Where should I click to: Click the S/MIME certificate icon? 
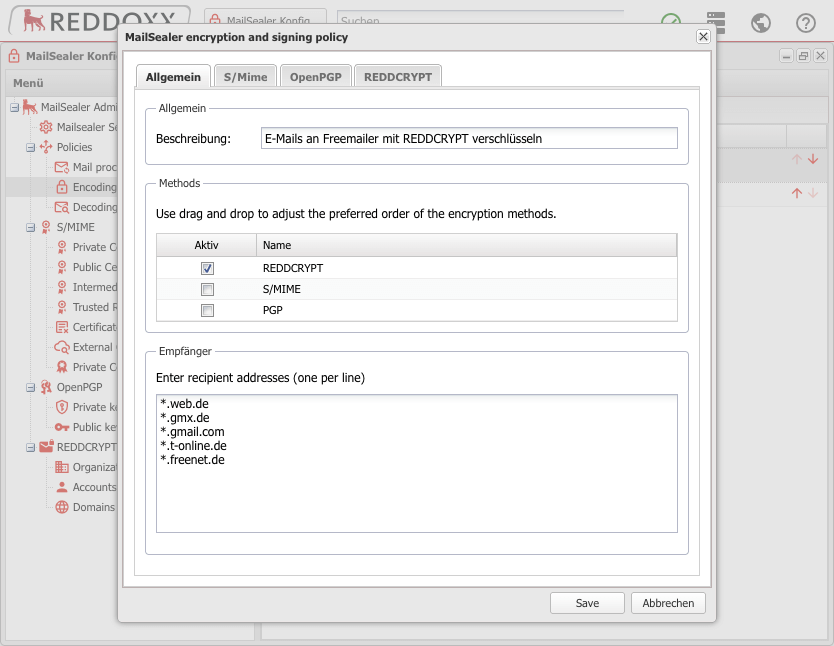point(46,228)
